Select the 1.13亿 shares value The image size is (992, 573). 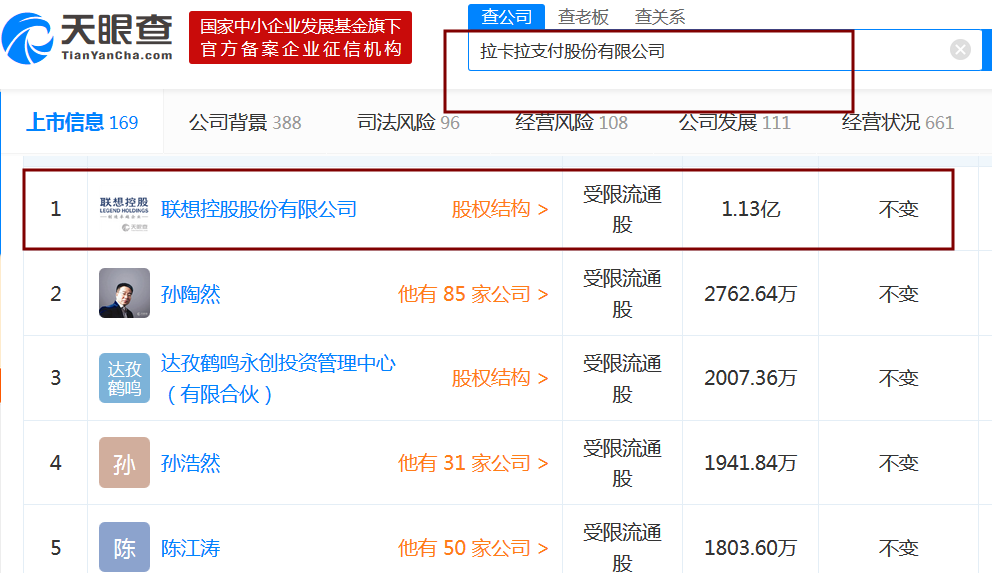coord(750,209)
